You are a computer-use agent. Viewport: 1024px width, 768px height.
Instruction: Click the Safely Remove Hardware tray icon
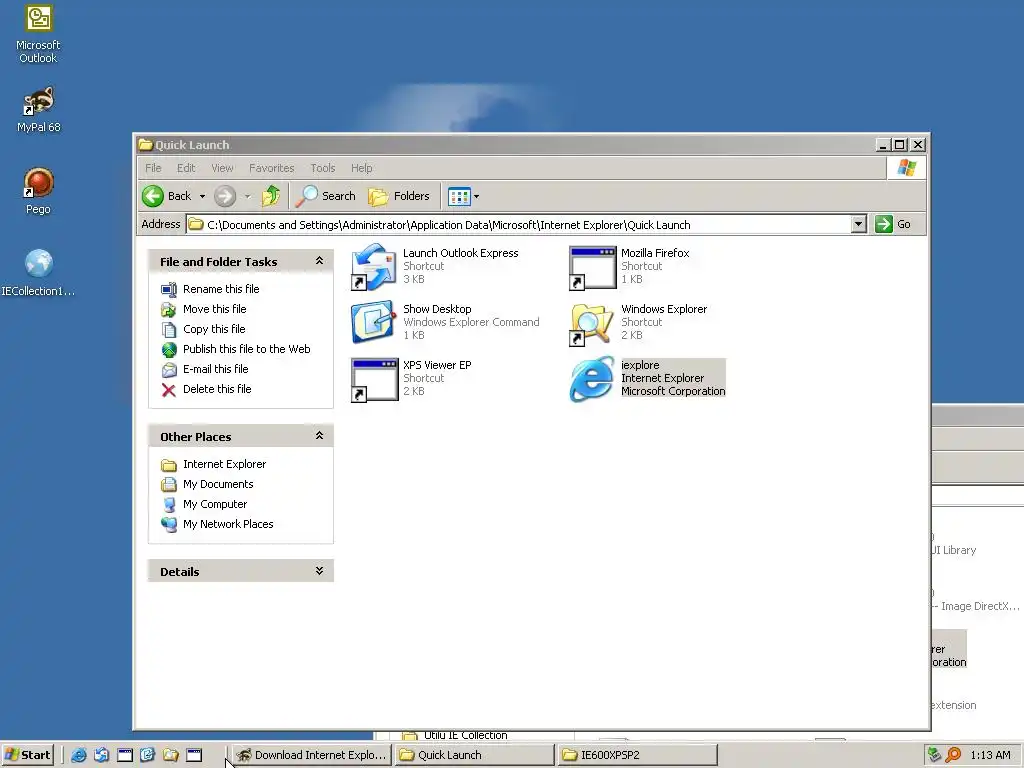coord(935,755)
